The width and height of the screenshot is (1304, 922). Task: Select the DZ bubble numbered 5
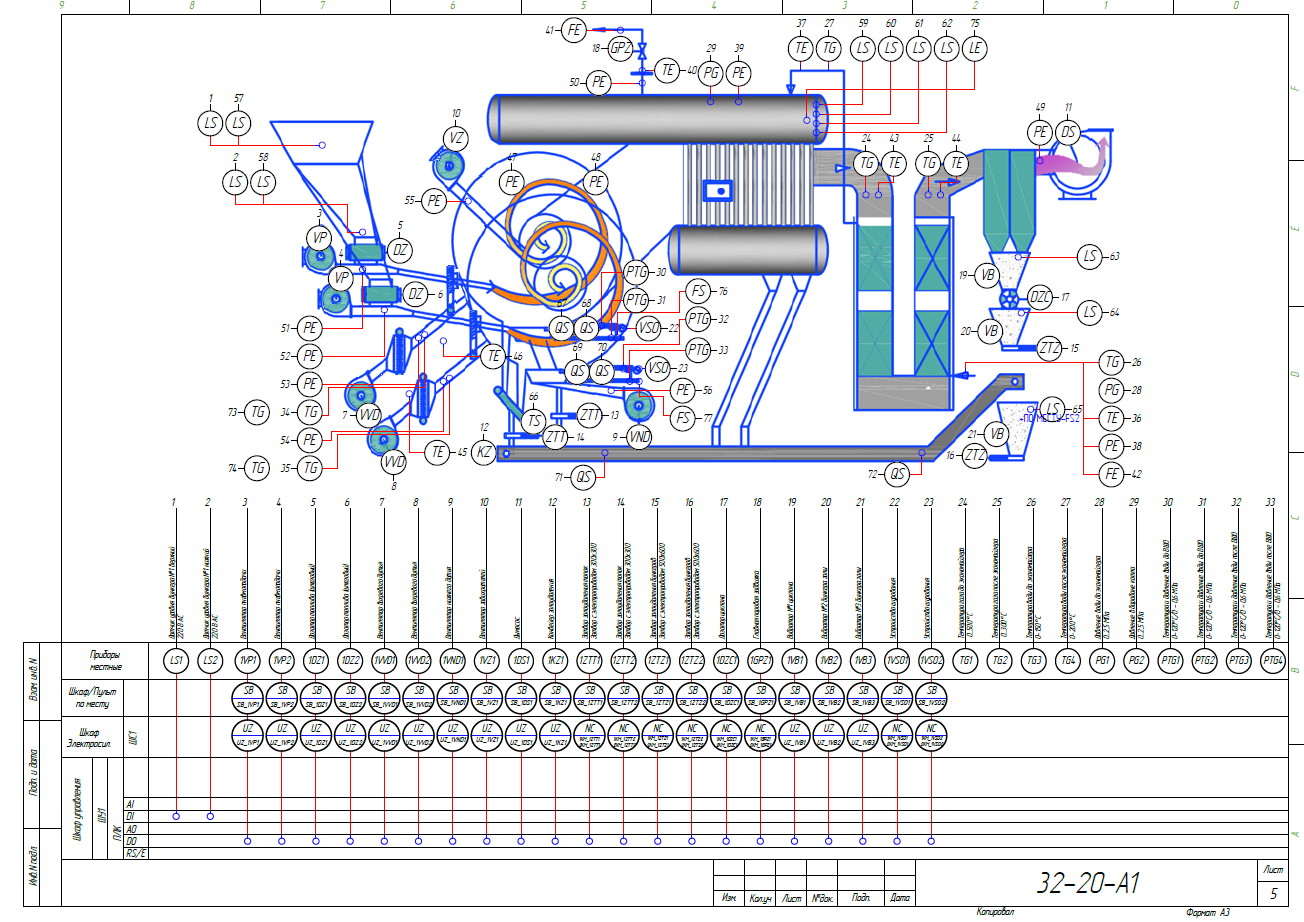pos(400,250)
